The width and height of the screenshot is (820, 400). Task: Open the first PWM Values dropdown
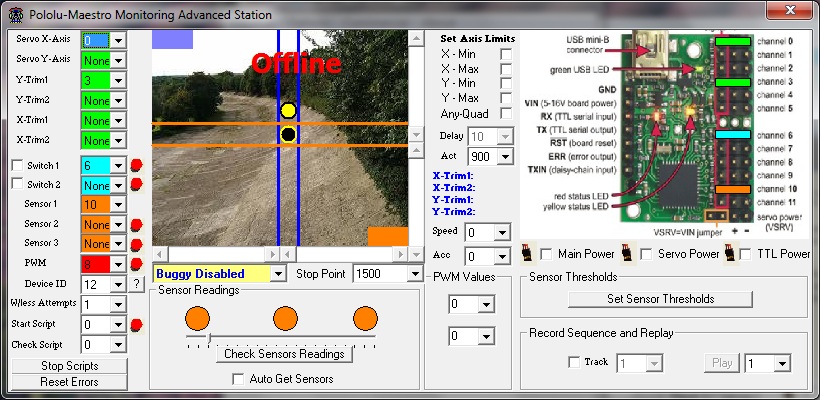point(486,304)
